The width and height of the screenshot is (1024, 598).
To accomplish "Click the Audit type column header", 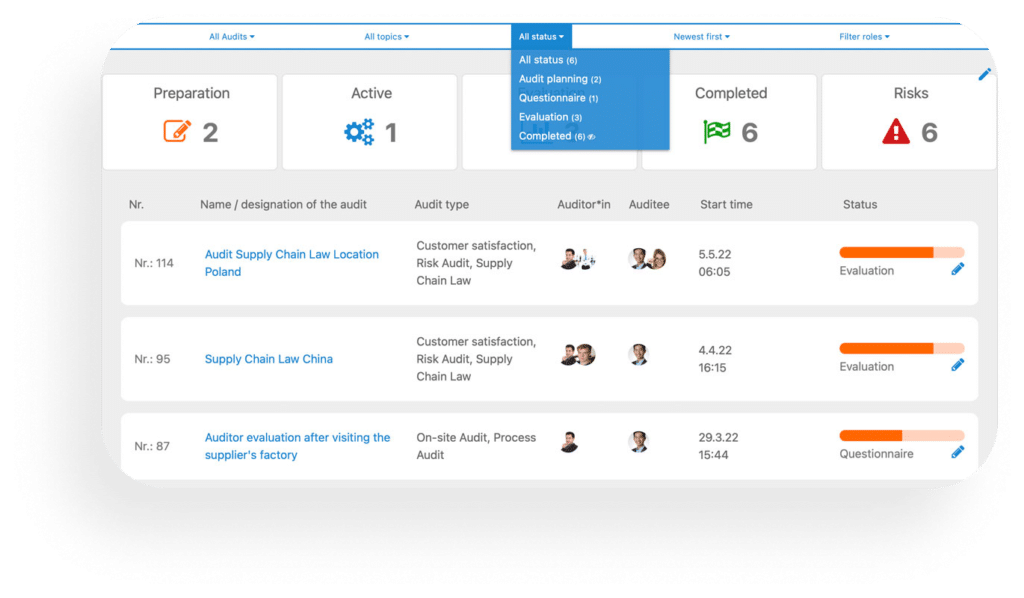I will point(441,204).
